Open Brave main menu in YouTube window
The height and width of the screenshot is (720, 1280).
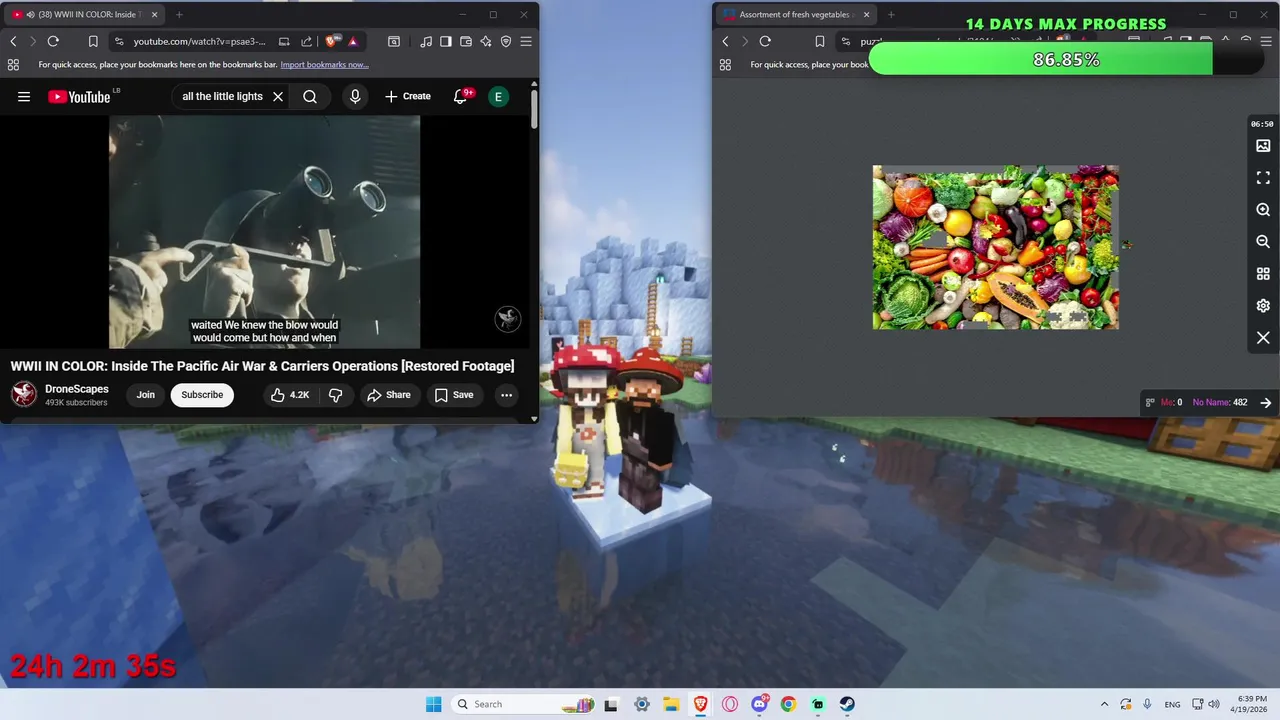(526, 41)
